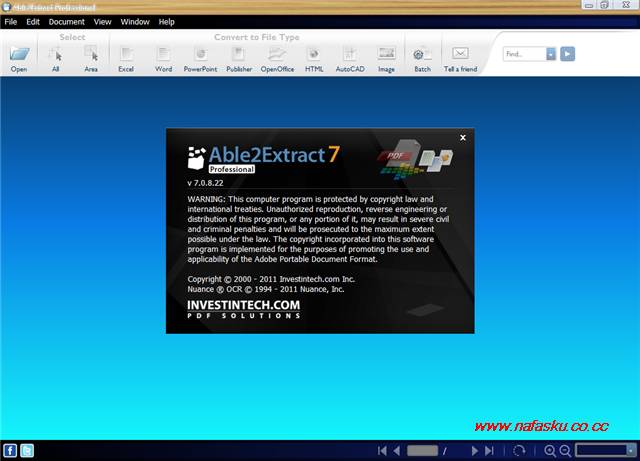The height and width of the screenshot is (461, 640).
Task: Go to the previous page
Action: pos(397,450)
